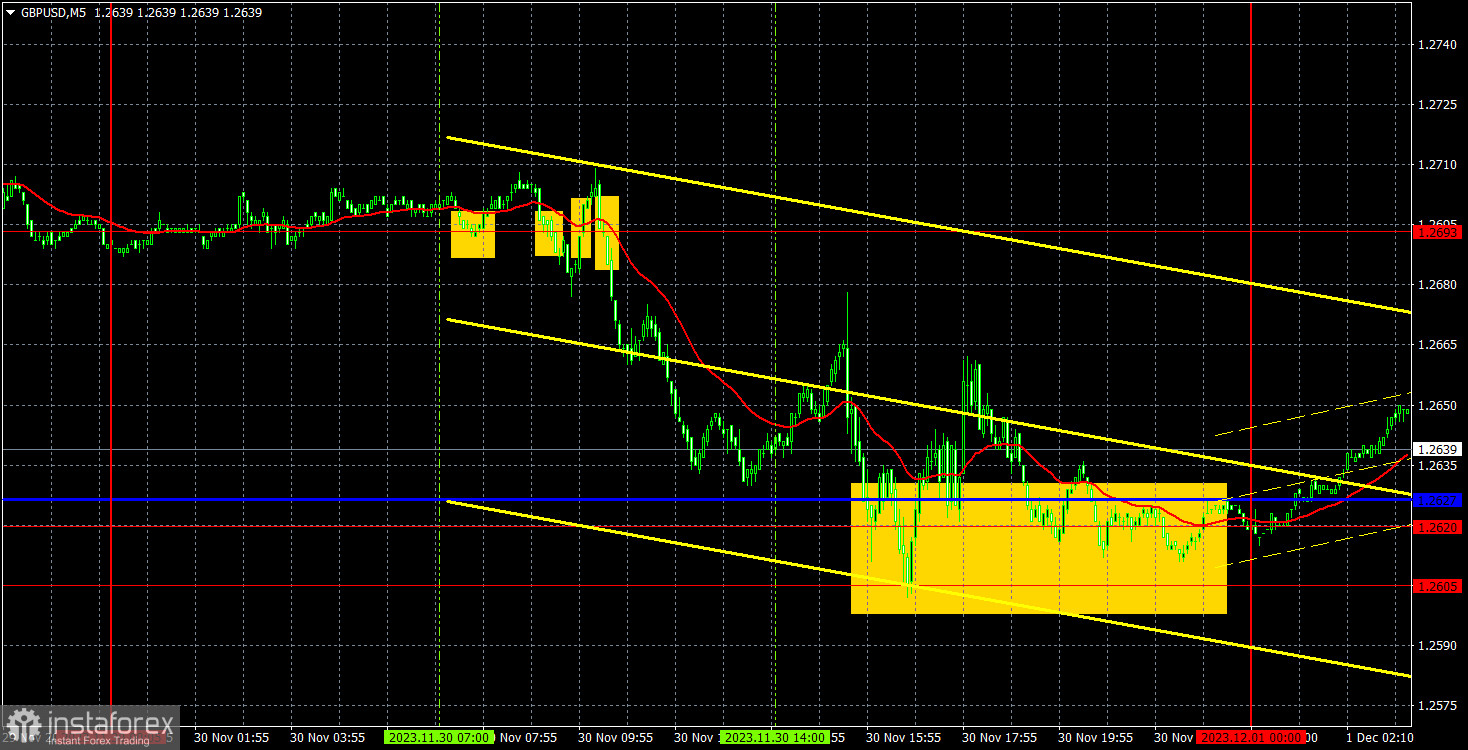Select the blue horizontal line at 1.2627
The image size is (1468, 750).
click(705, 498)
